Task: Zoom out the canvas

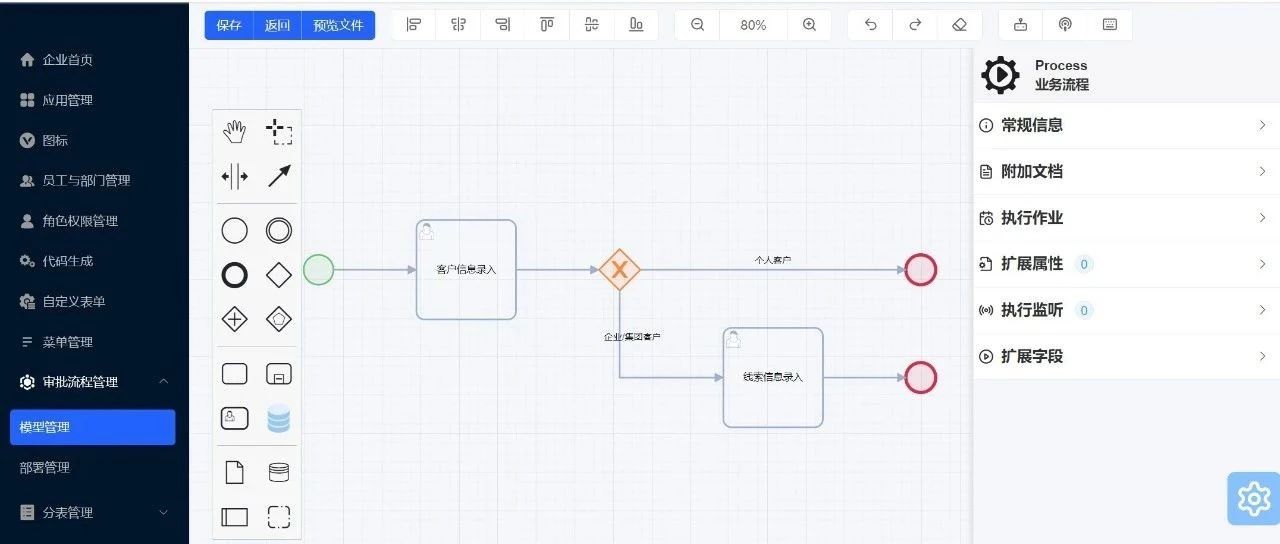Action: coord(698,25)
